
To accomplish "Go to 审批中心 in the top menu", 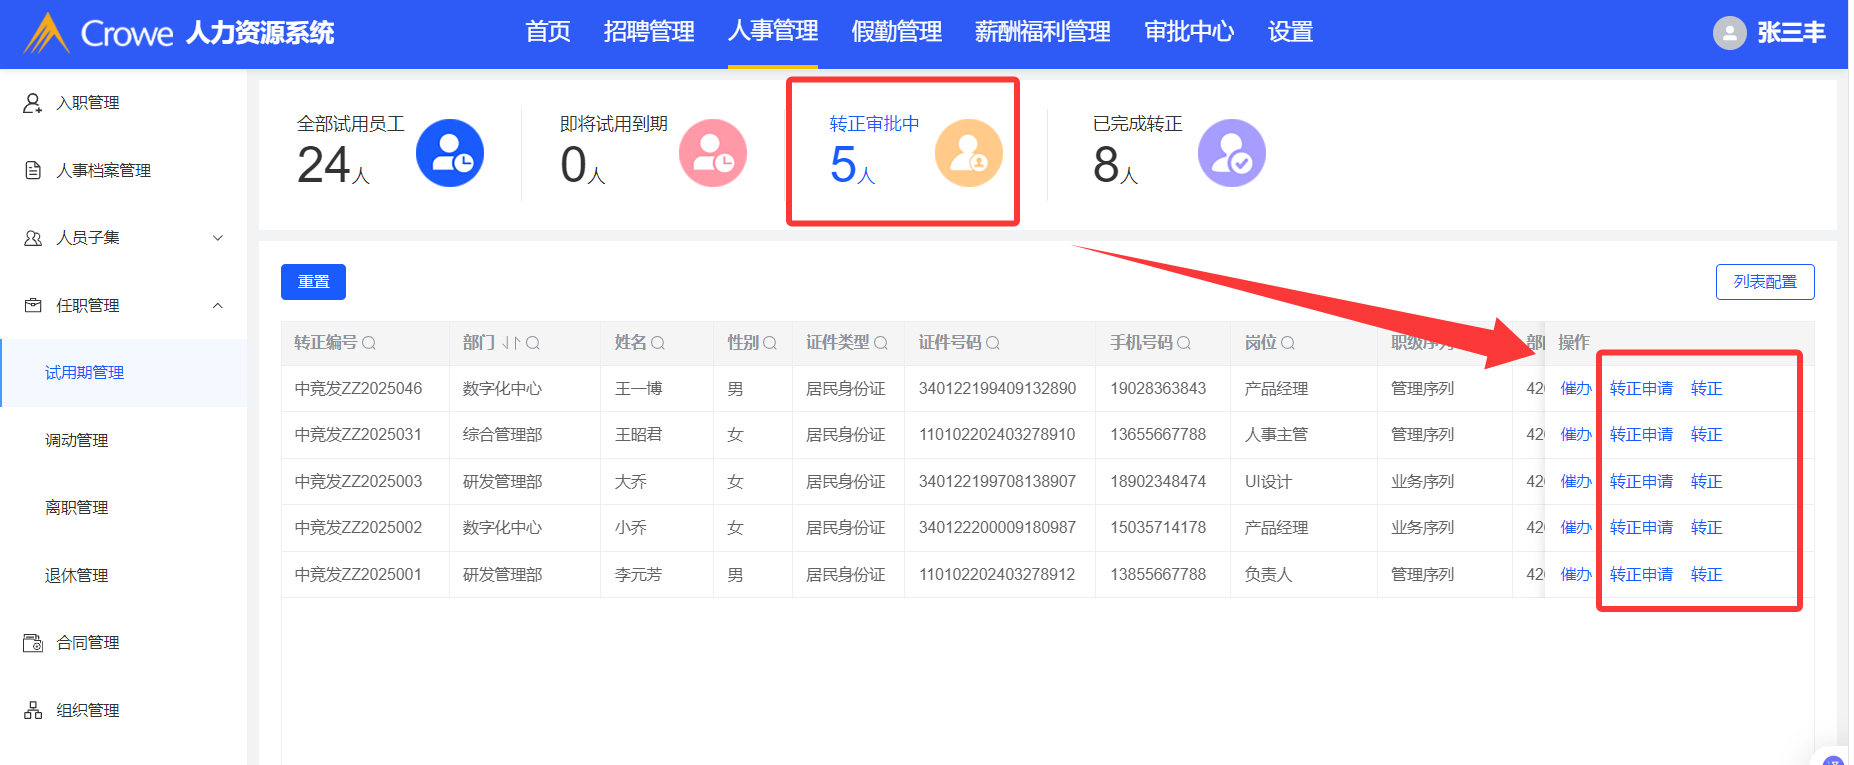I will (1188, 33).
